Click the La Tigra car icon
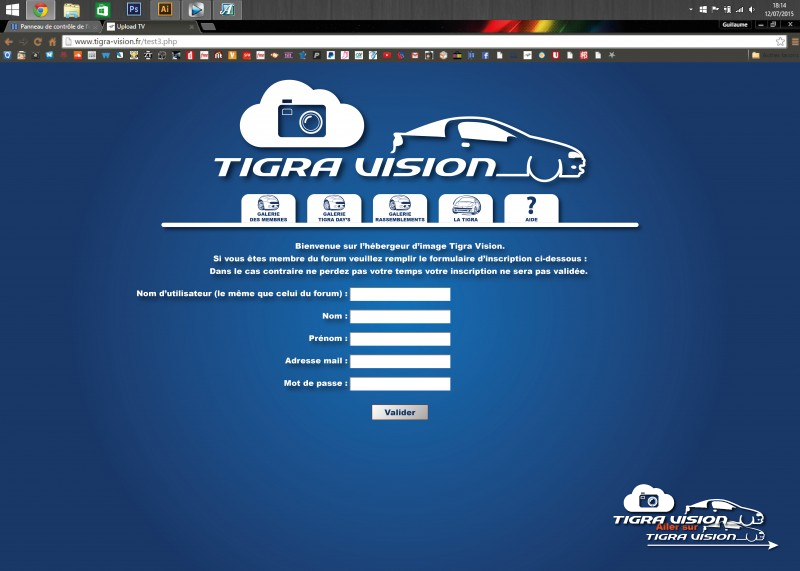This screenshot has width=800, height=571. coord(466,207)
